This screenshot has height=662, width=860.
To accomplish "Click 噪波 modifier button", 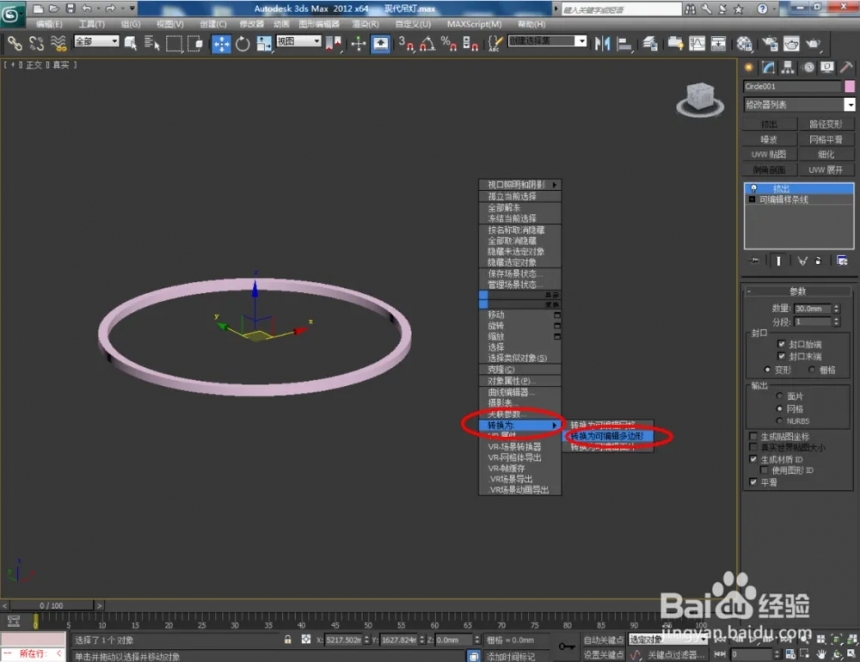I will tap(768, 140).
